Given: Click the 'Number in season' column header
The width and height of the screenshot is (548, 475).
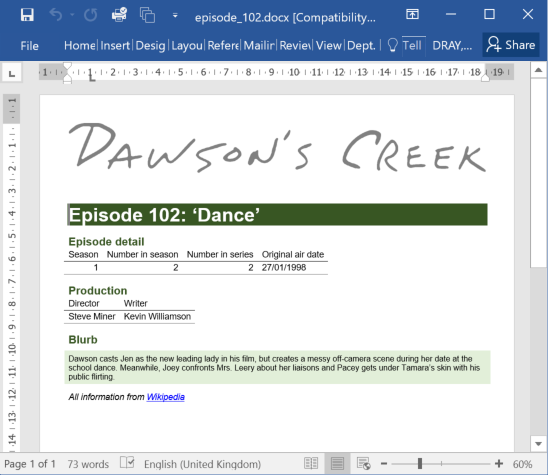Looking at the screenshot, I should tap(143, 254).
